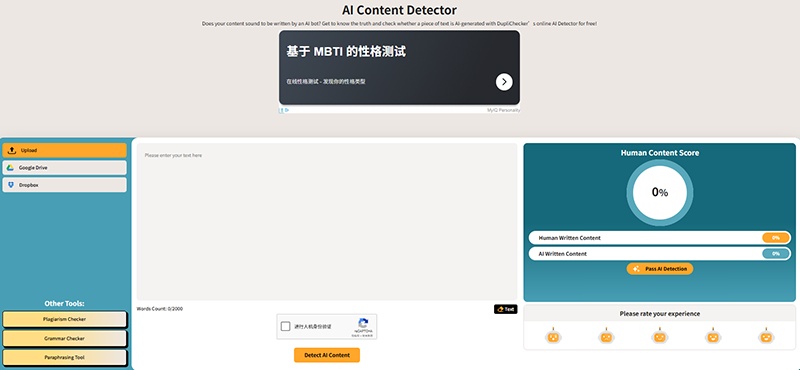
Task: Rate experience with the first (saddest) robot face
Action: [x=553, y=336]
